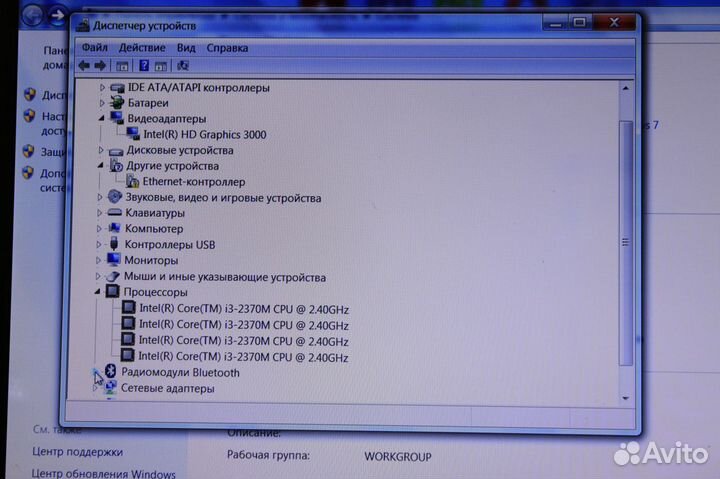Viewport: 720px width, 479px height.
Task: Click the Видеоадаптеры monitor icon
Action: coord(117,118)
